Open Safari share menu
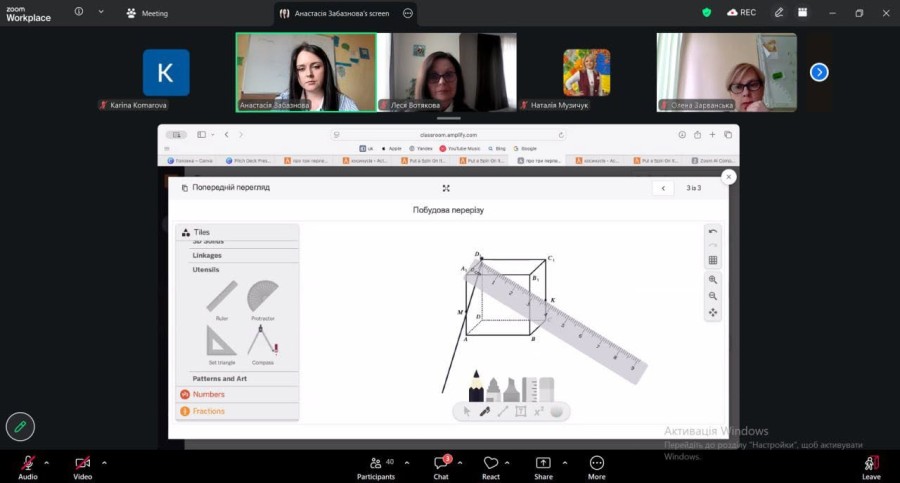Image resolution: width=900 pixels, height=483 pixels. (x=697, y=134)
